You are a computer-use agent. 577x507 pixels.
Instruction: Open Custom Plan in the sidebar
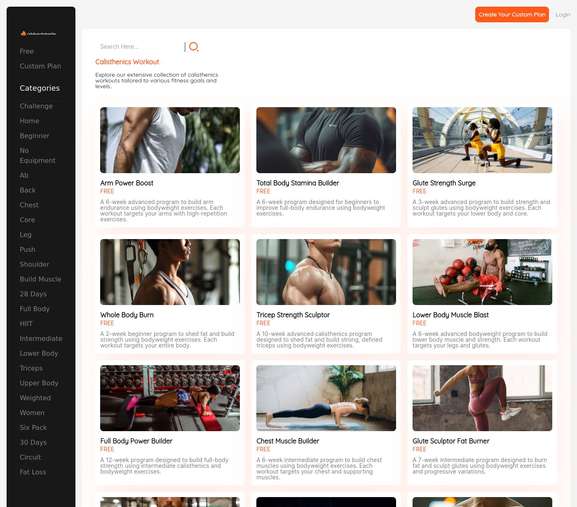pos(40,66)
